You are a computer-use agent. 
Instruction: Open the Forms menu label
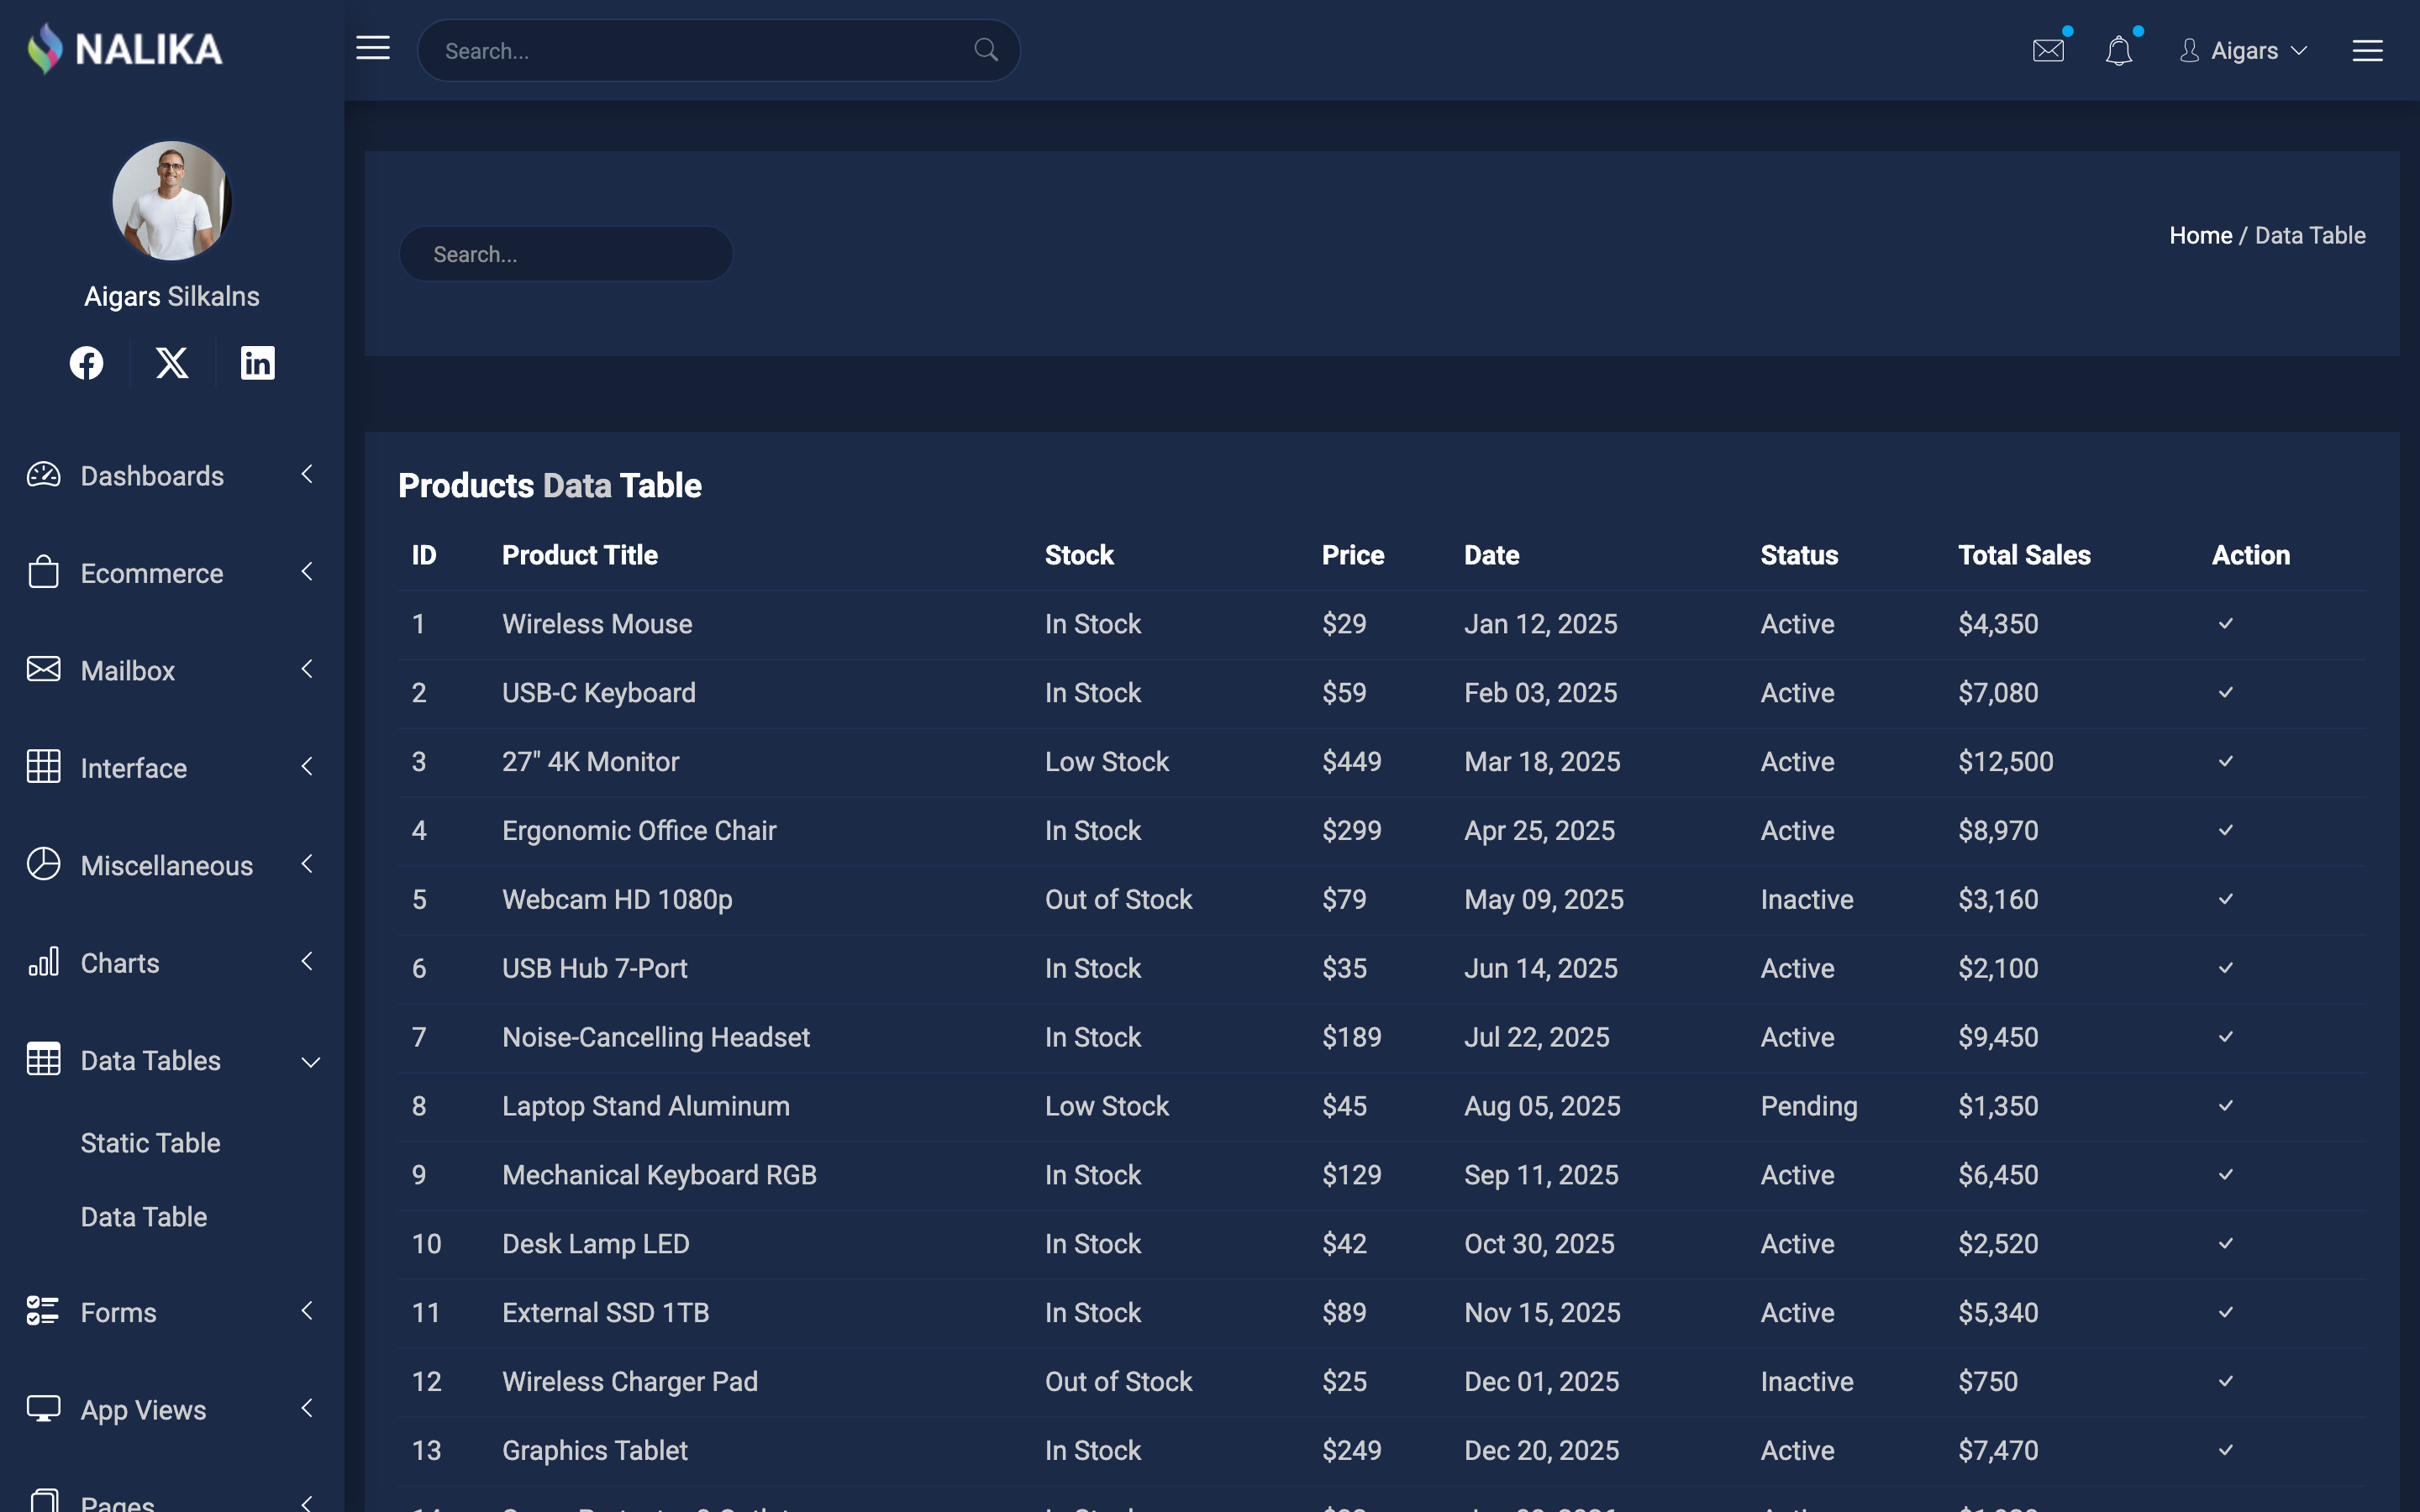[x=118, y=1312]
